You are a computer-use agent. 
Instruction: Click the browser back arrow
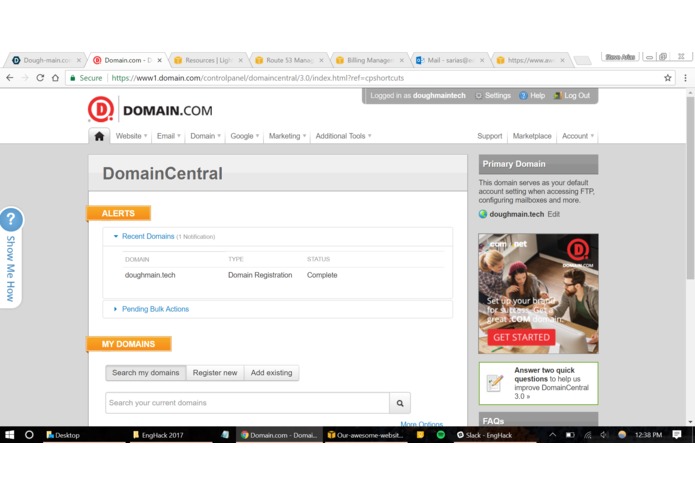pos(10,78)
